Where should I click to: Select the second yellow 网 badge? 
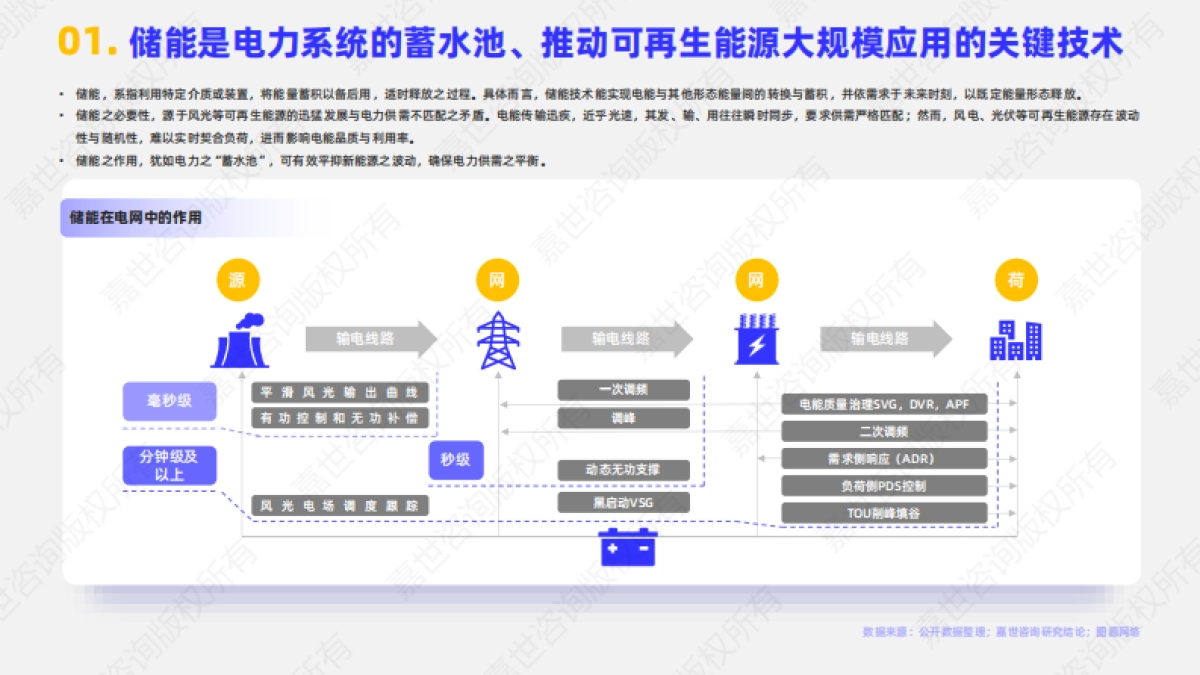[x=758, y=281]
